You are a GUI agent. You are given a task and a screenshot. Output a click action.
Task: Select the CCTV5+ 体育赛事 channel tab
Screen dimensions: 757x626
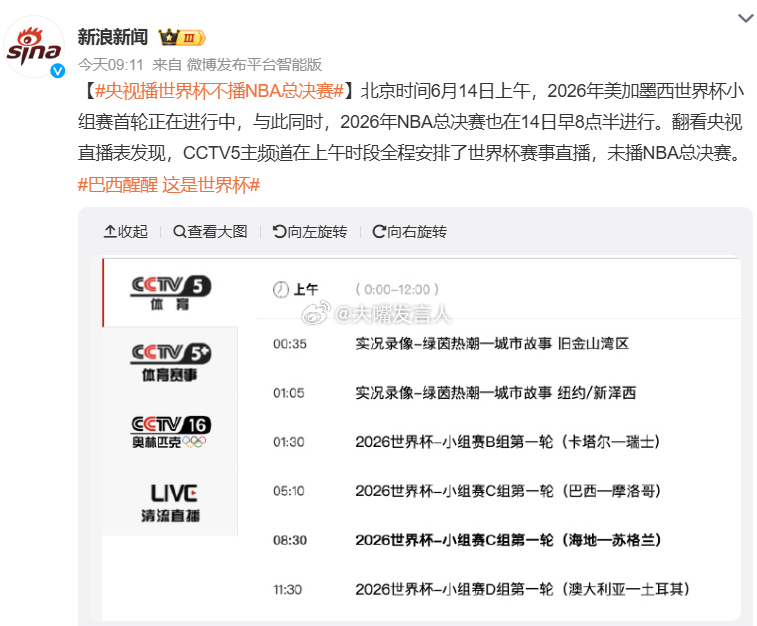[170, 362]
